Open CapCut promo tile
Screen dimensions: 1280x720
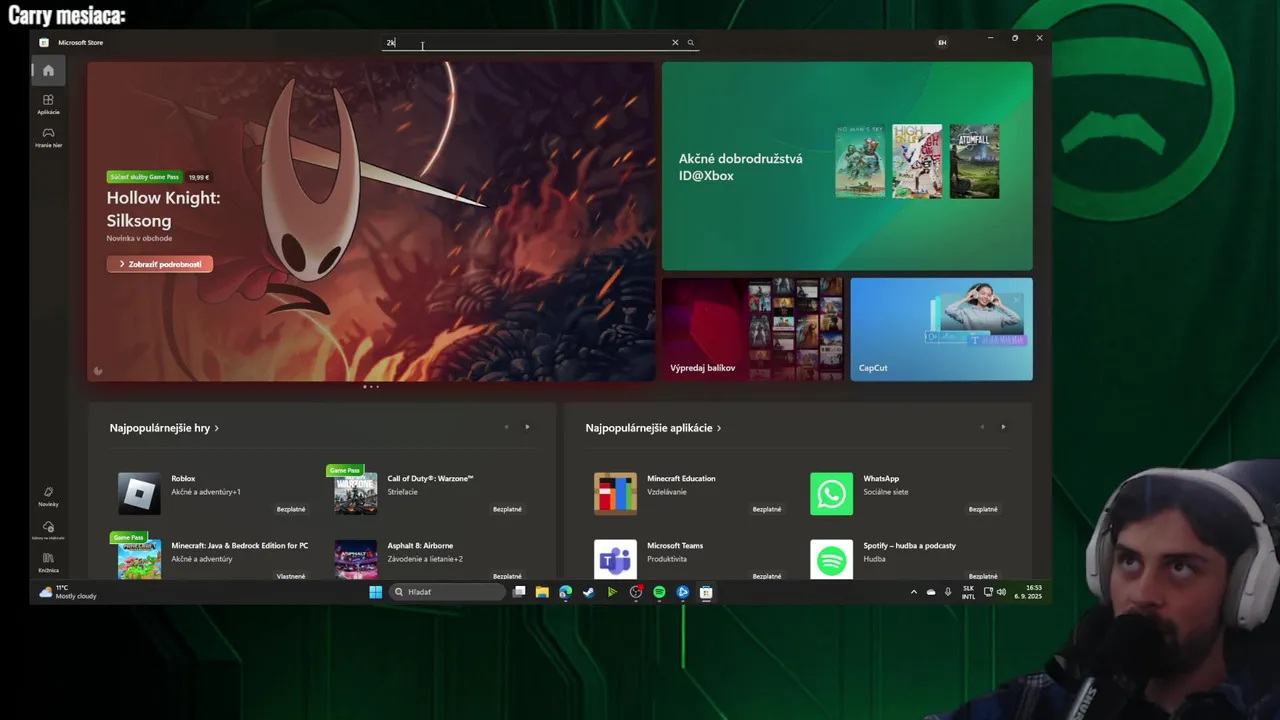point(941,329)
